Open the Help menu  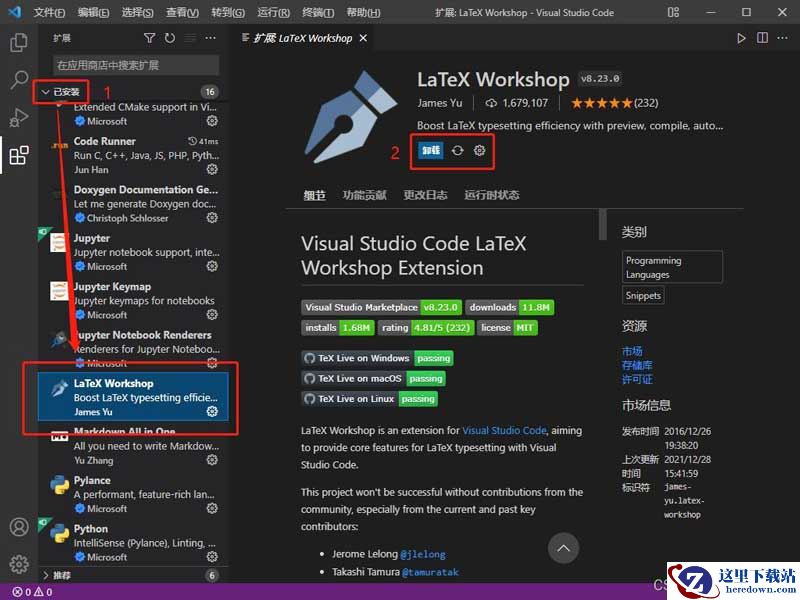point(363,12)
